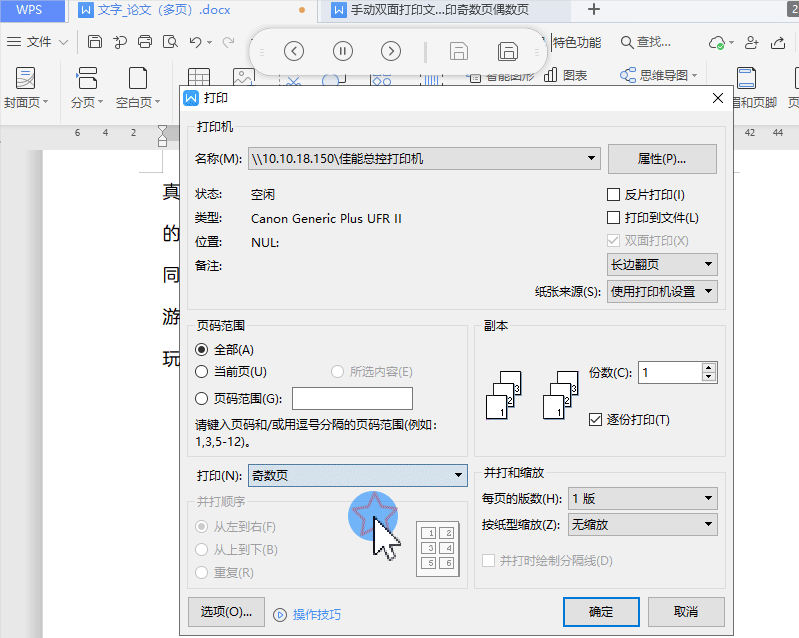Expand the printer 名称 dropdown

point(592,158)
